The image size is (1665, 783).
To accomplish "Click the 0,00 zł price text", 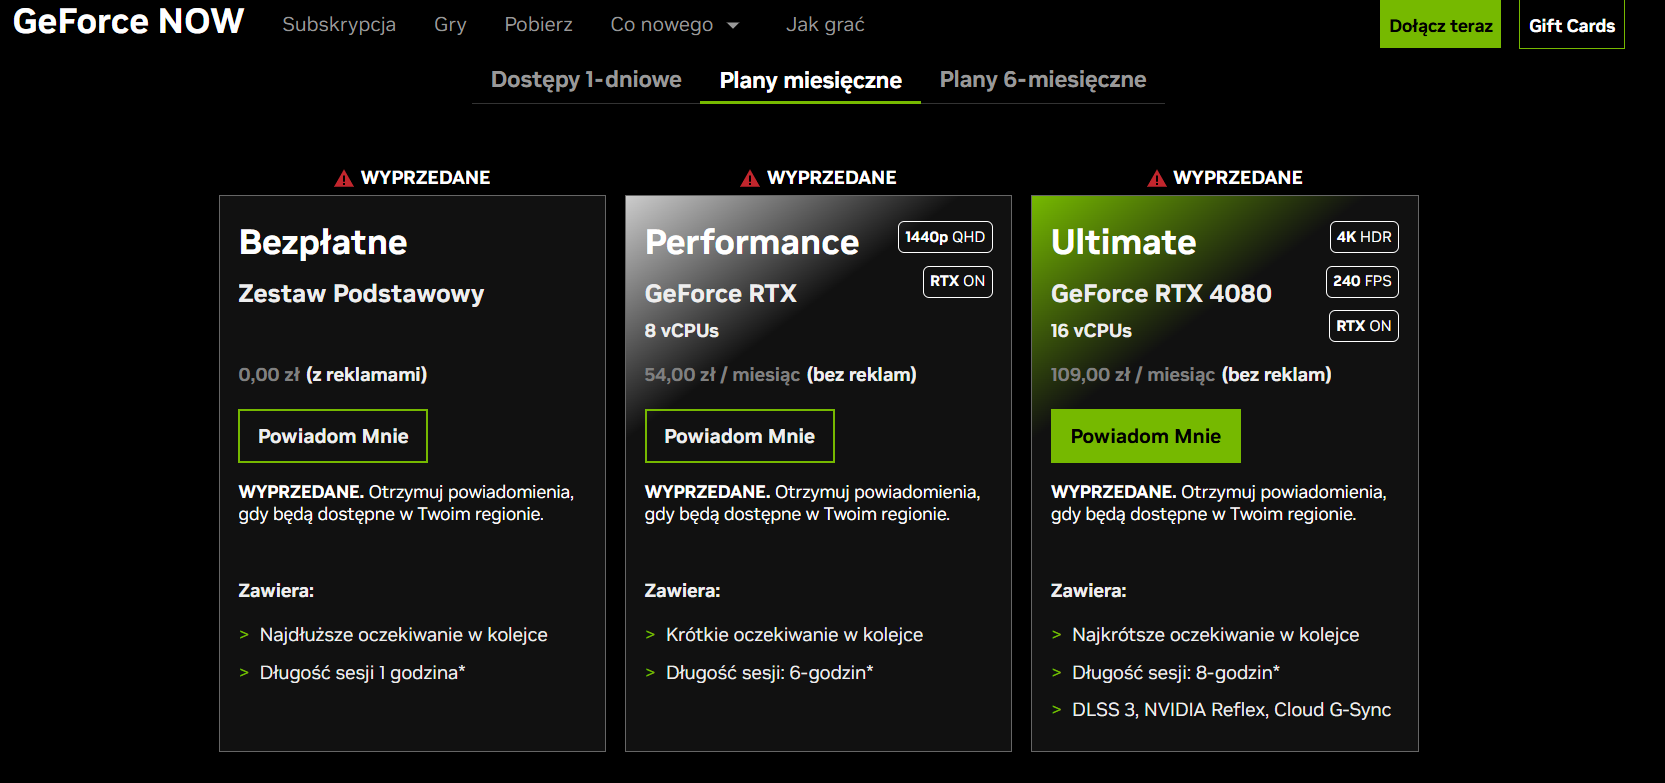I will [269, 375].
